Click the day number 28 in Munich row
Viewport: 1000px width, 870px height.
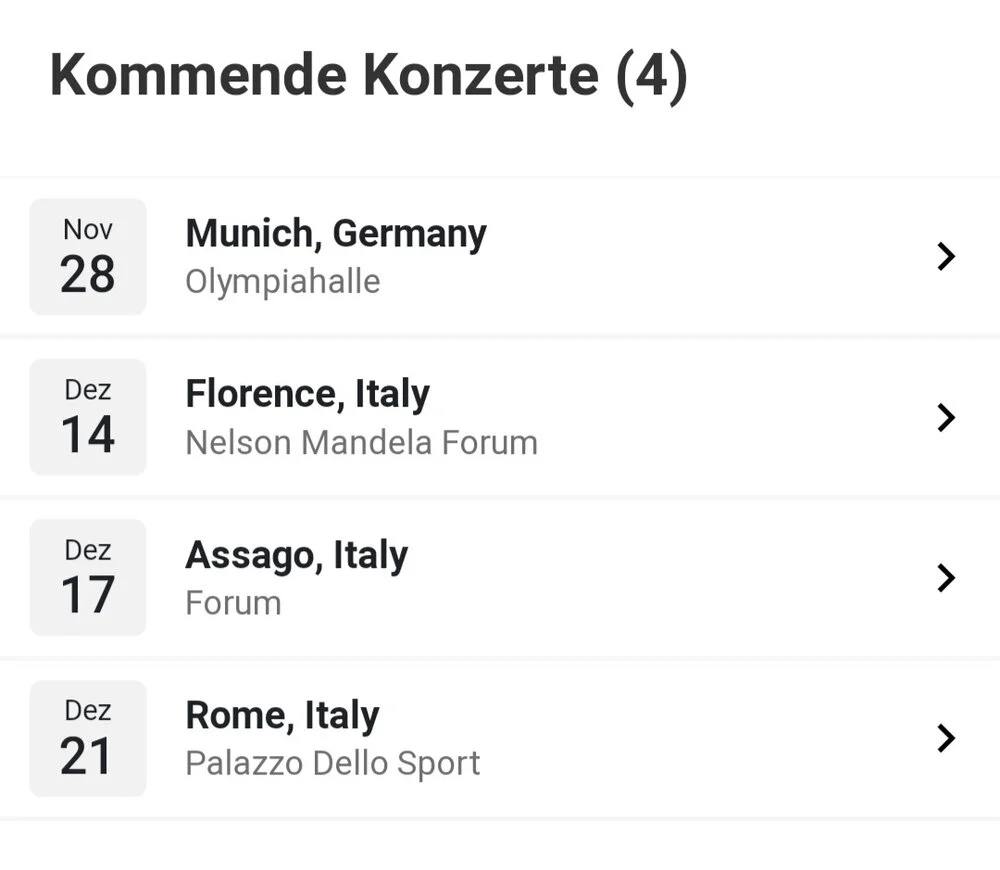coord(88,274)
